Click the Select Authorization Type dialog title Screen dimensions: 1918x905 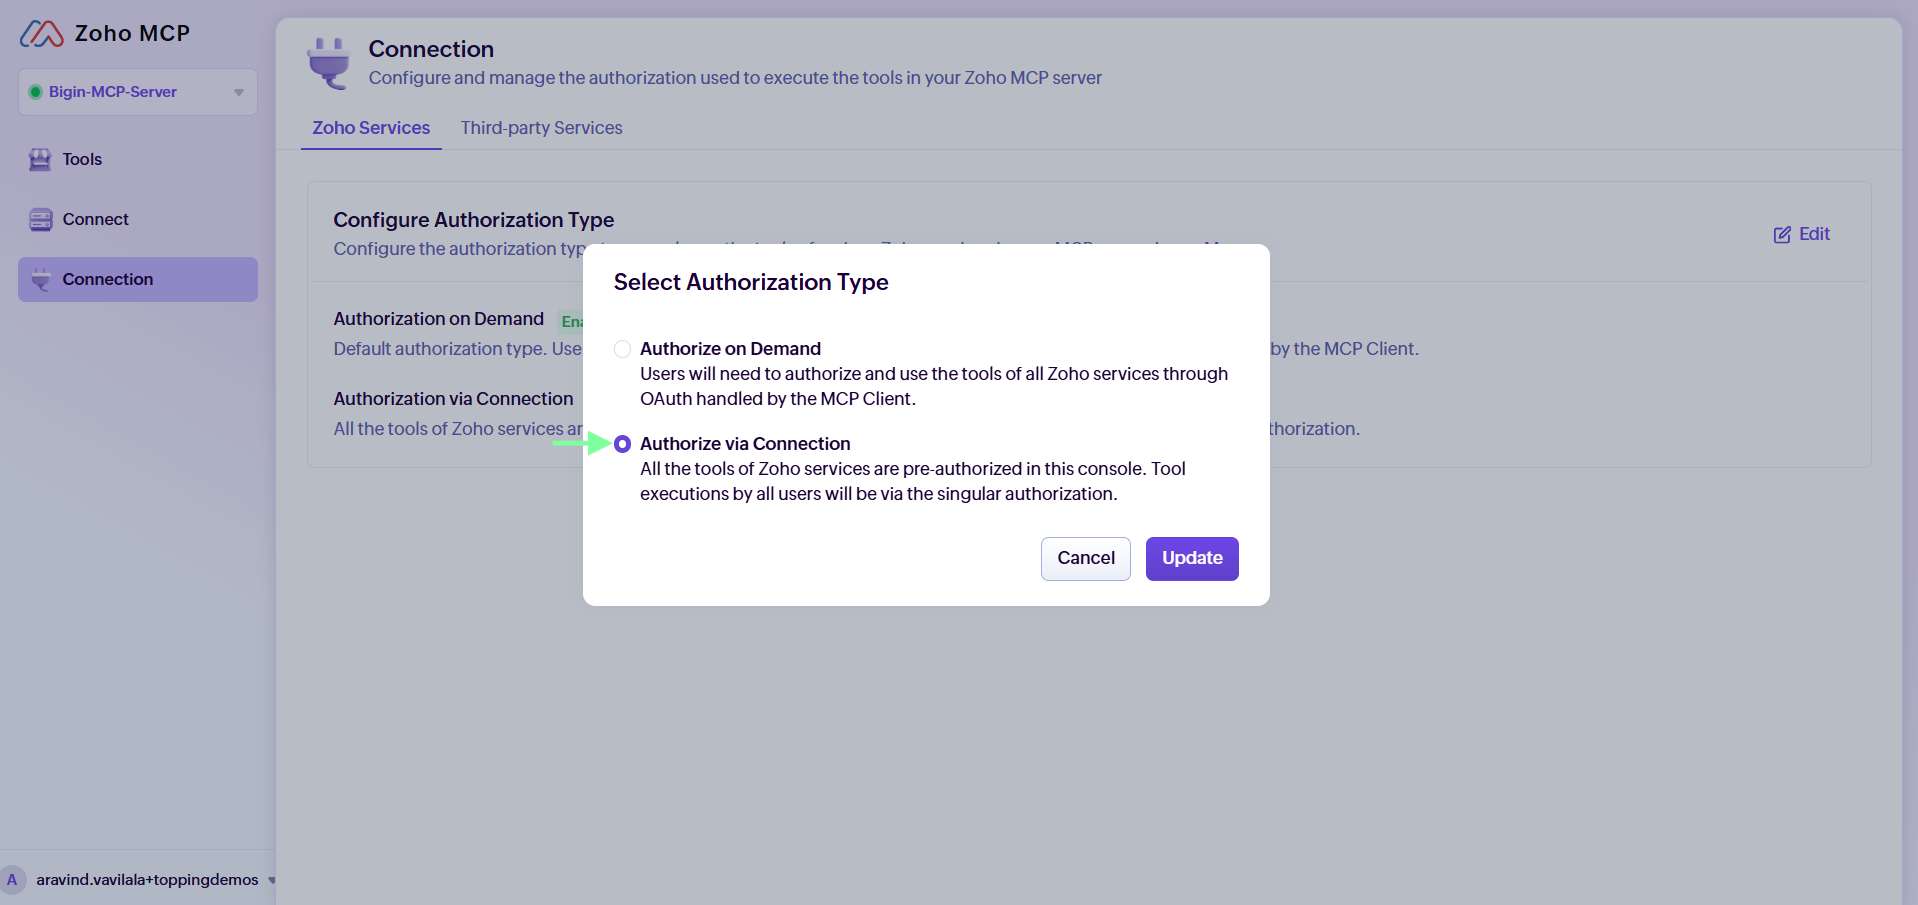(x=751, y=283)
